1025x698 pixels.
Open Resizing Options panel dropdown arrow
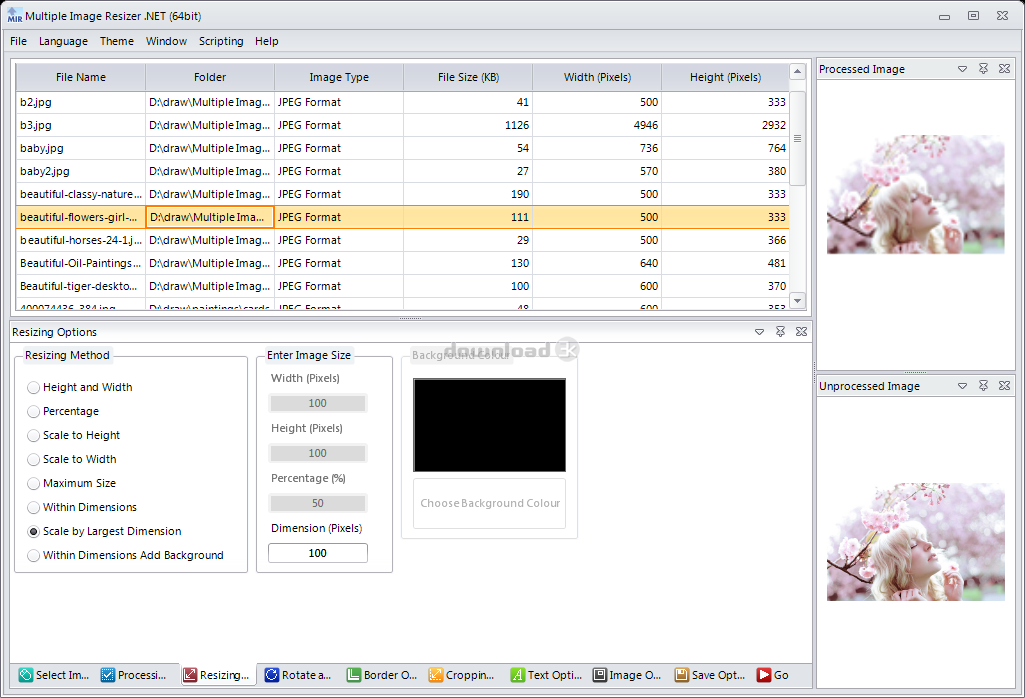coord(760,331)
